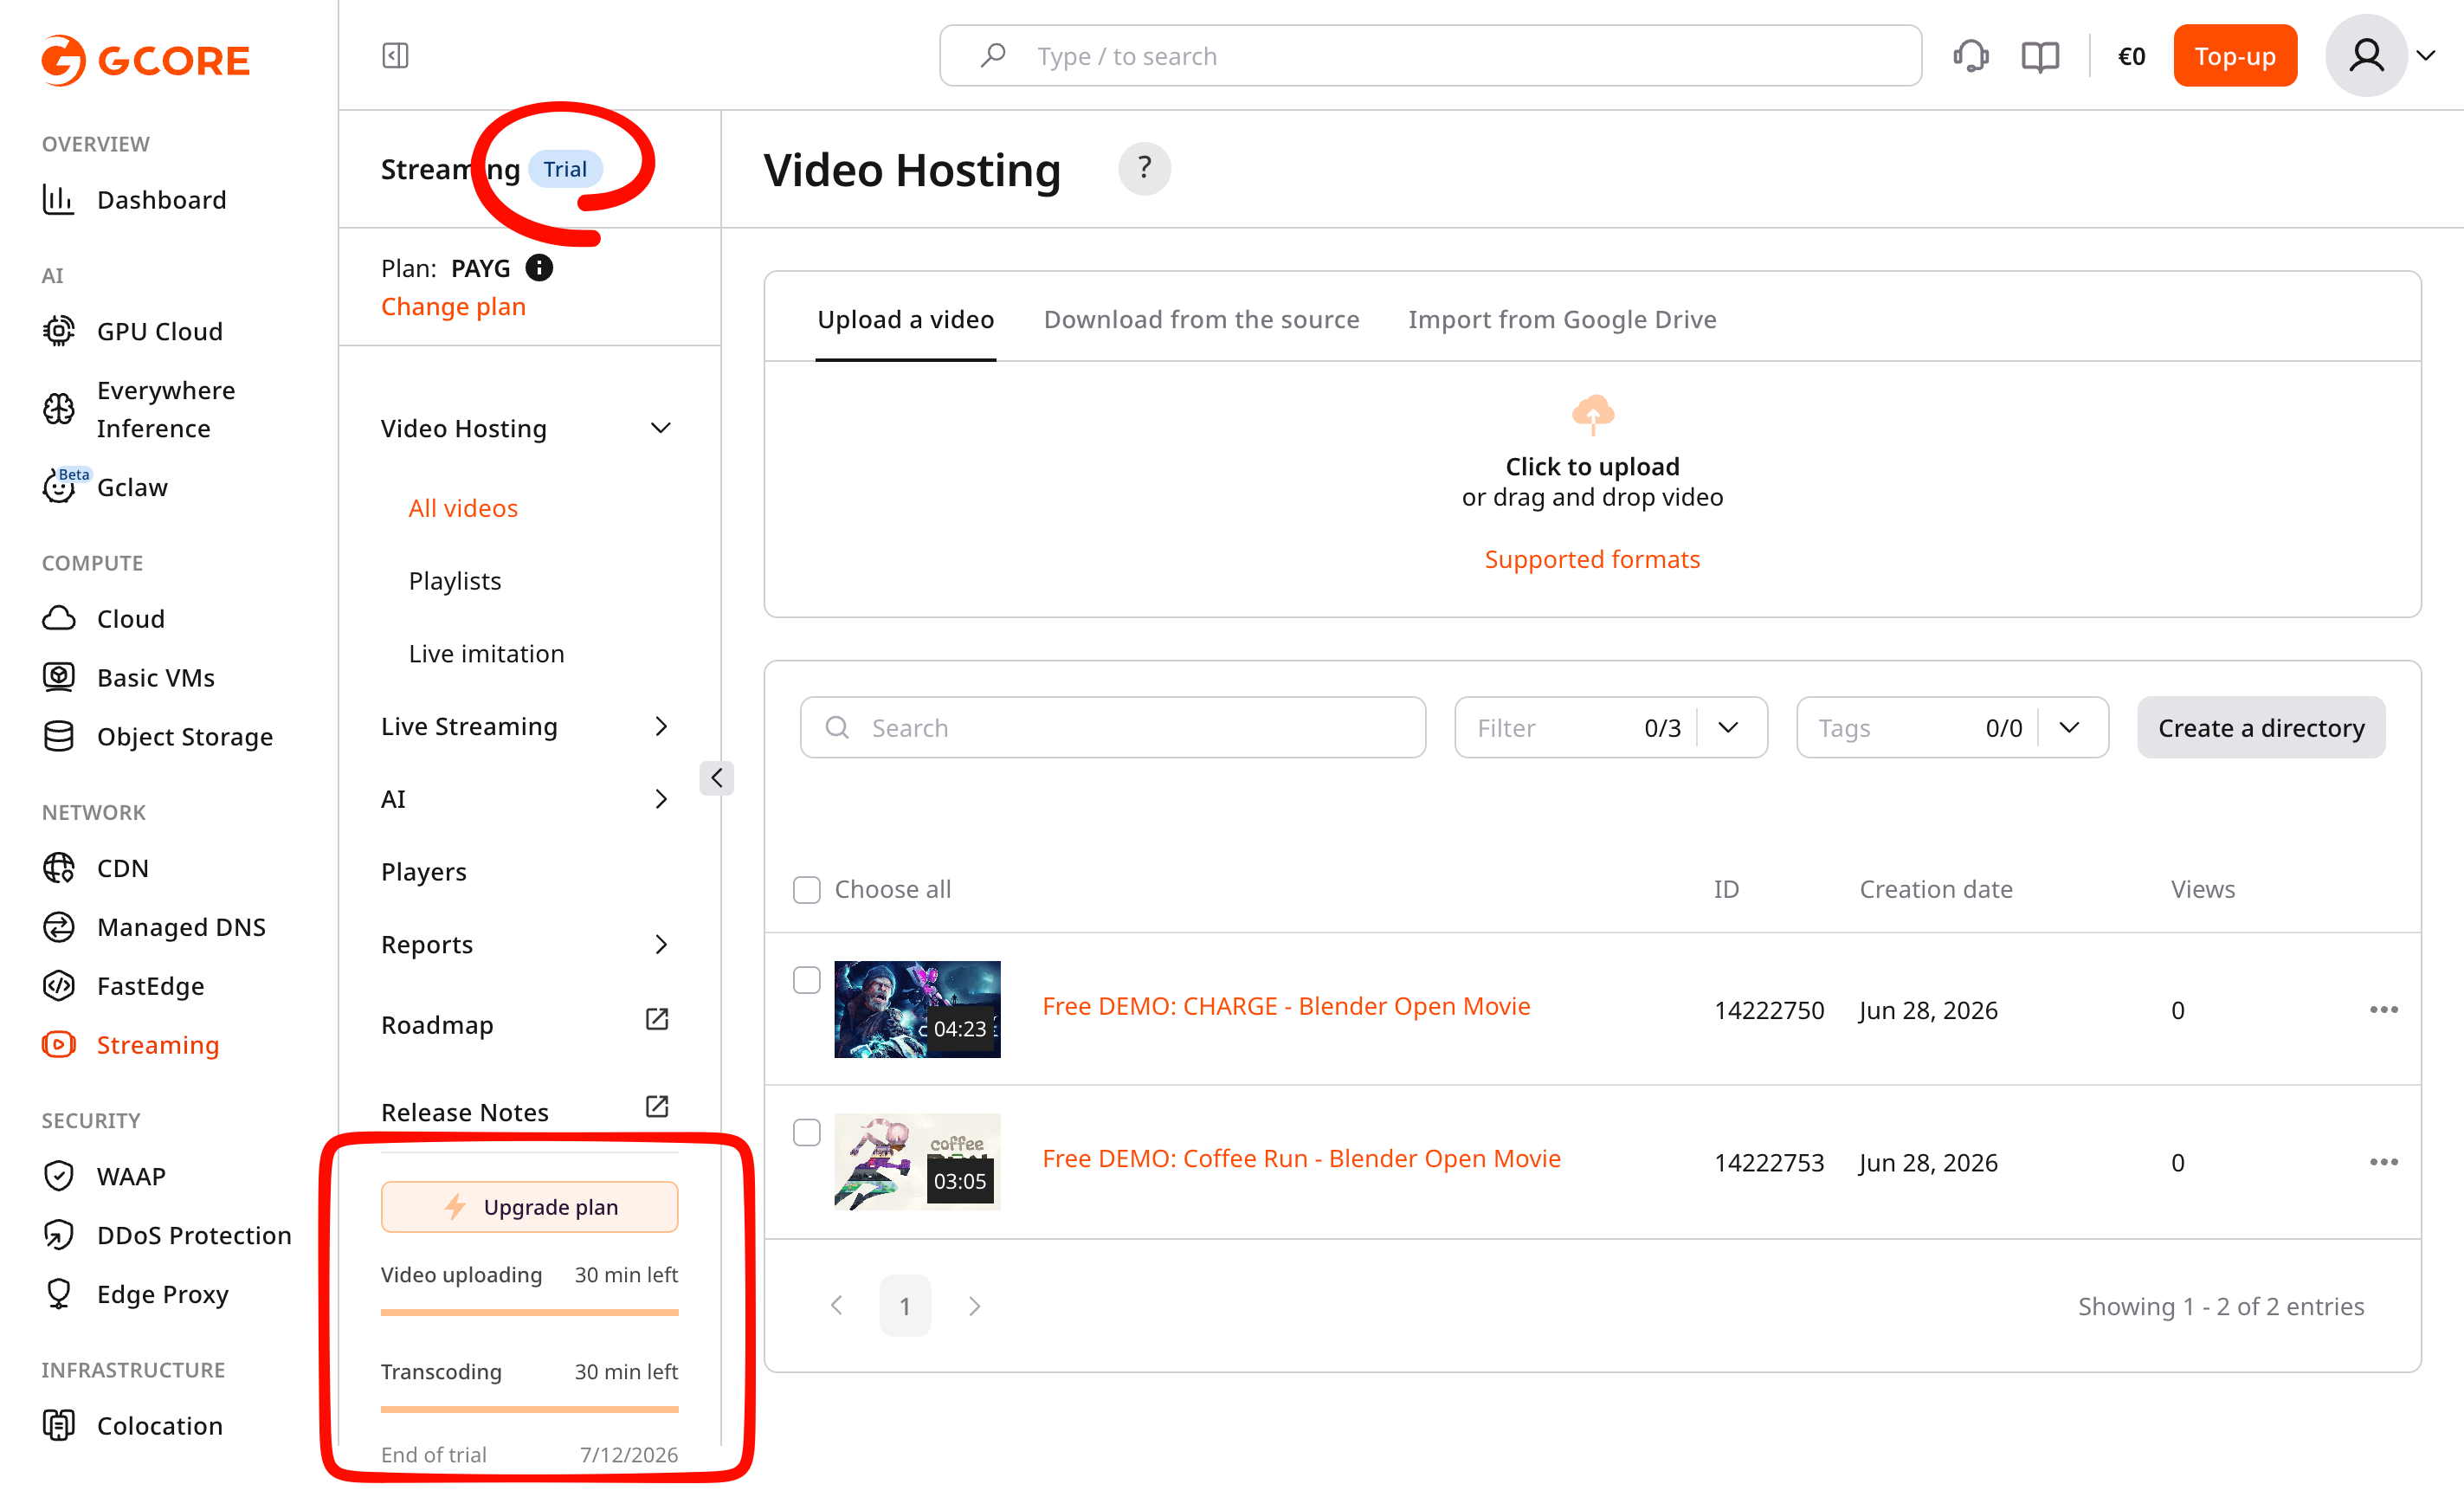Select page 1 in pagination
Screen dimensions: 2464x1497
(905, 1307)
